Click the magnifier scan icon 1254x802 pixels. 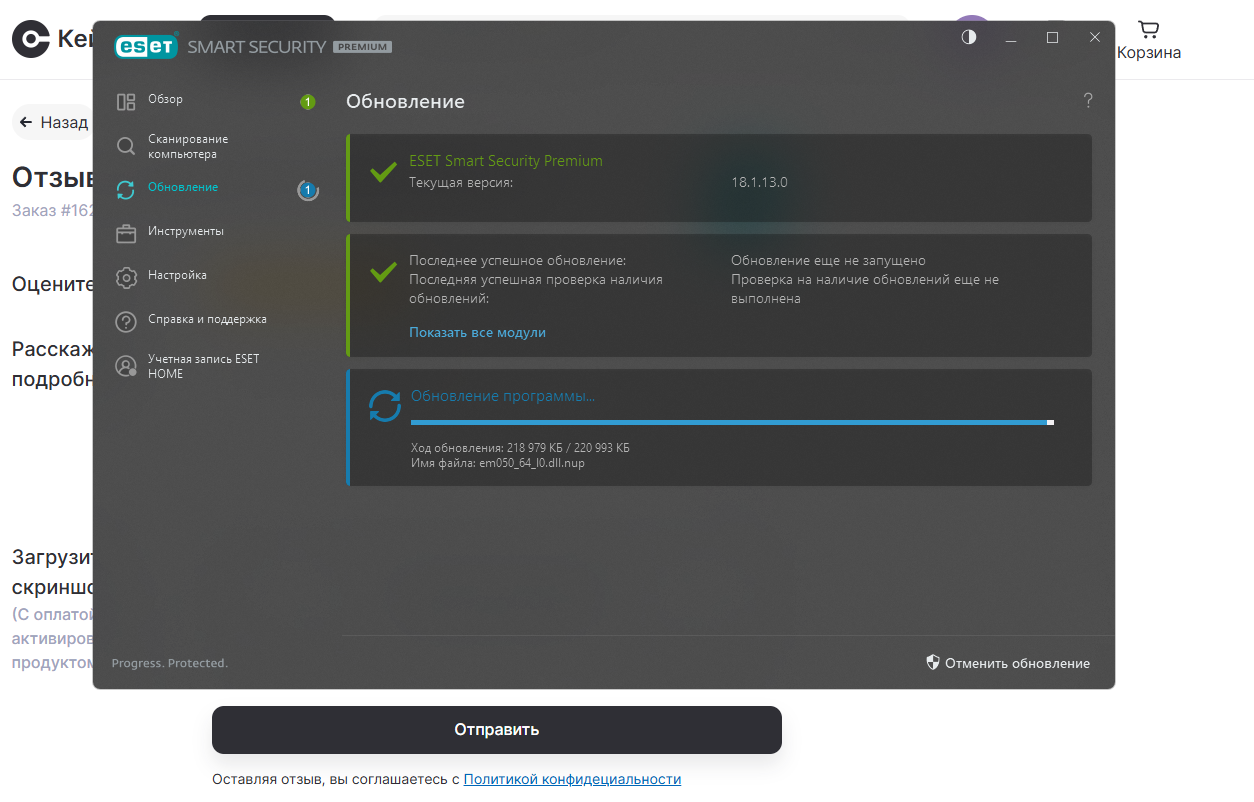pyautogui.click(x=126, y=146)
